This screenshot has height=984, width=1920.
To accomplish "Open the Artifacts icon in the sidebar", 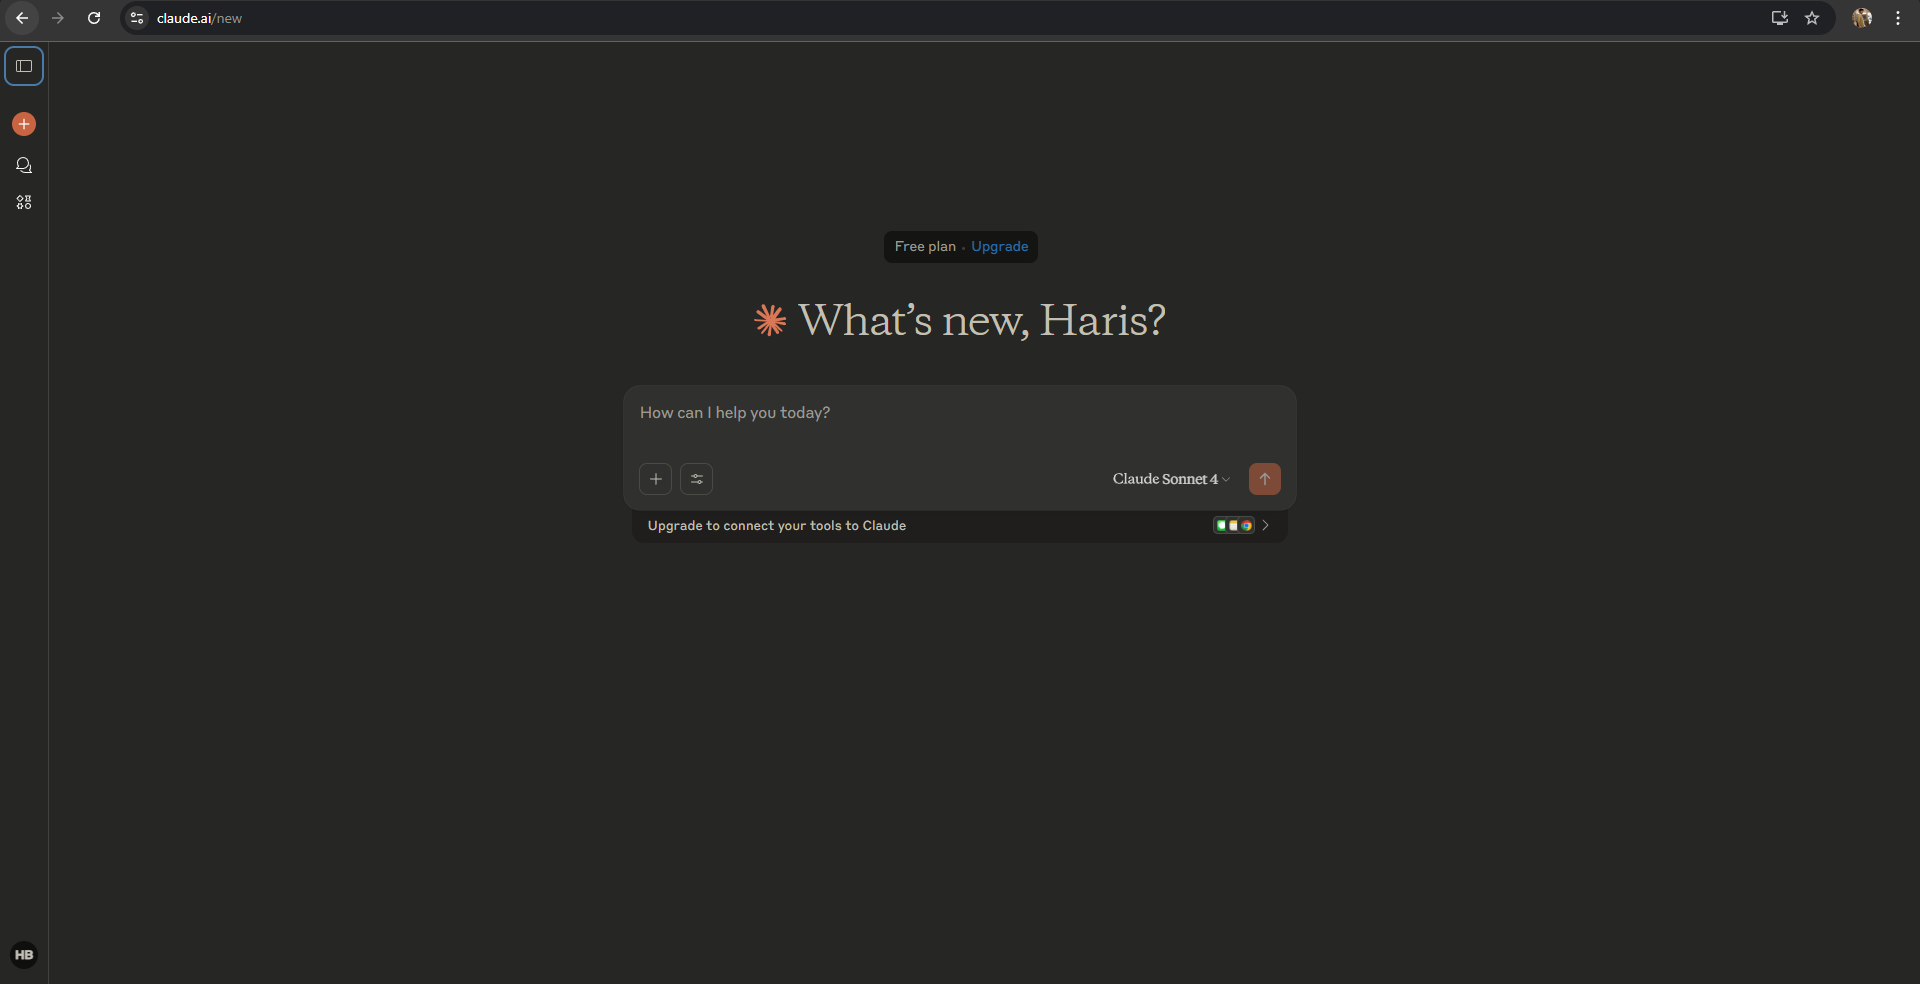I will 24,202.
